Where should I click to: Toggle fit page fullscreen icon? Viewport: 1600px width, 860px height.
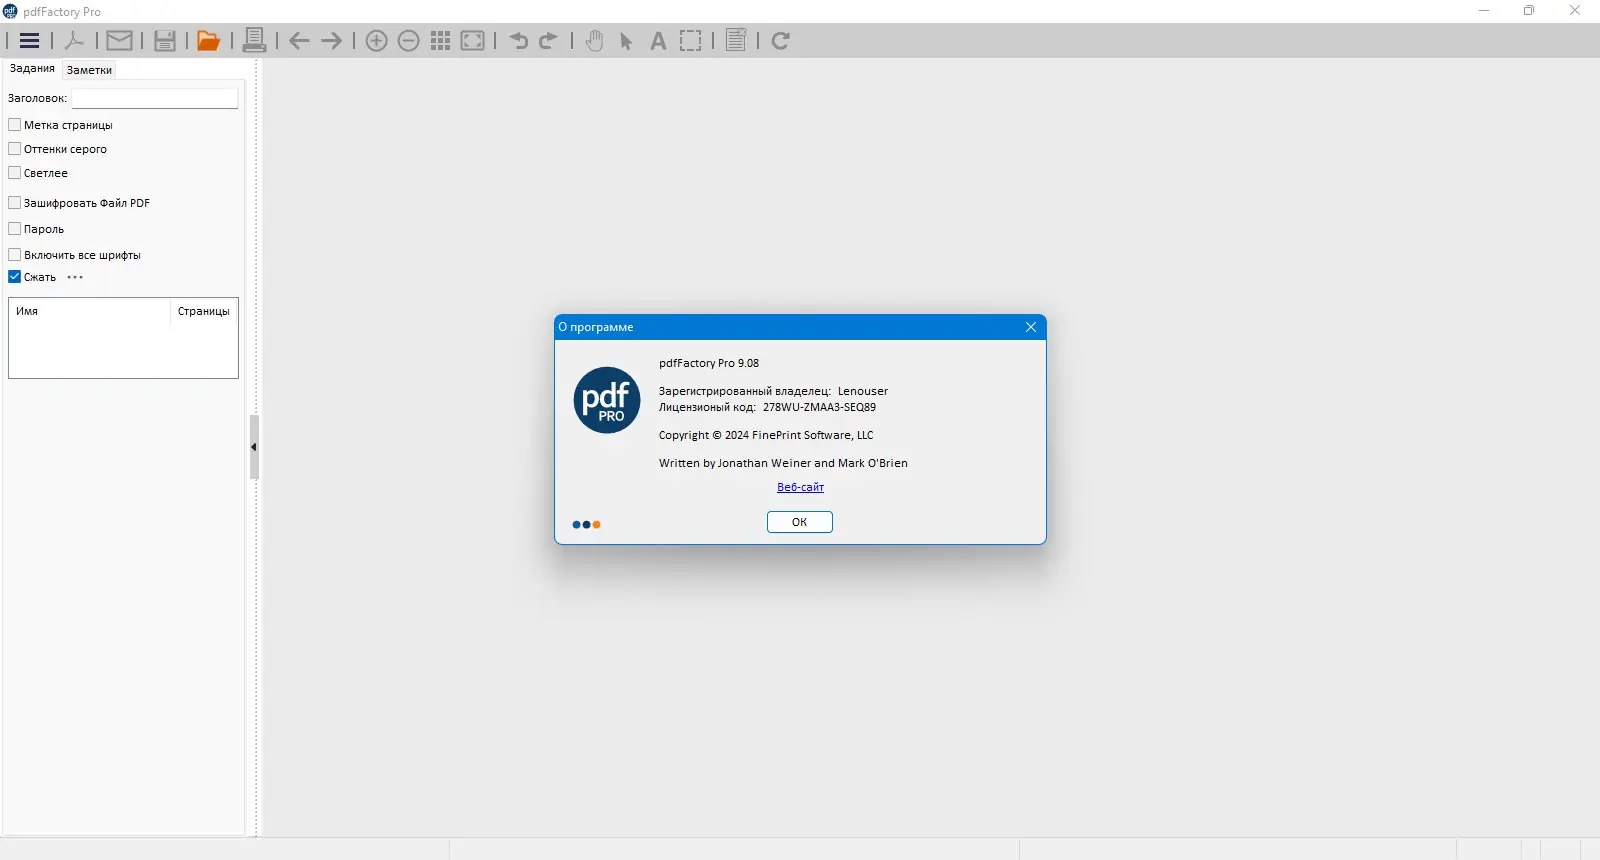[473, 41]
